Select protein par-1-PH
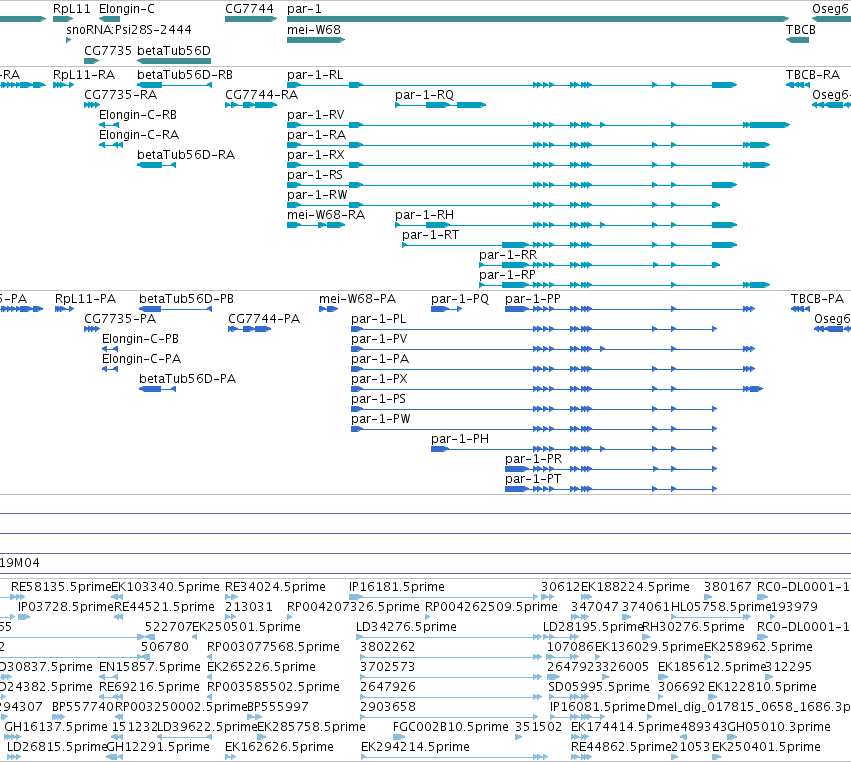 pos(574,449)
